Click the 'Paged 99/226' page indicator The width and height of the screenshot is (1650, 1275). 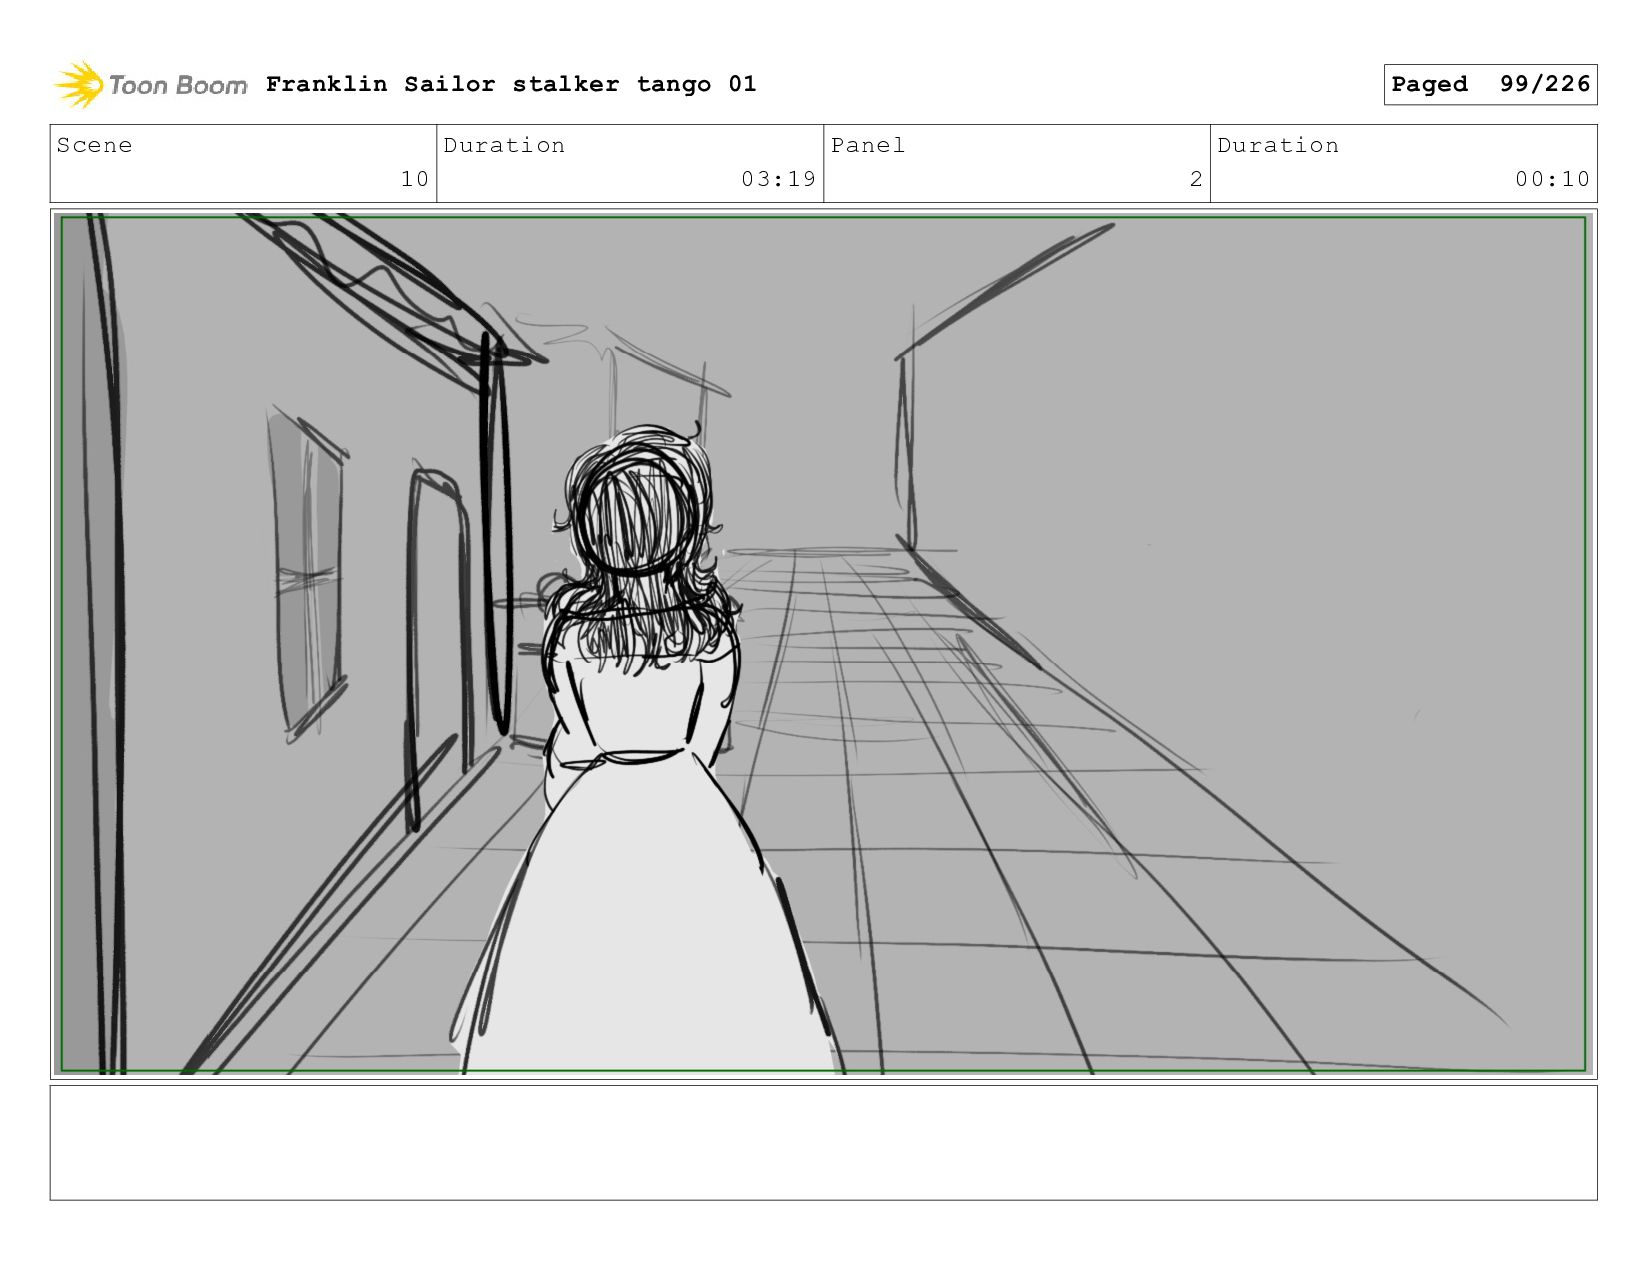tap(1490, 84)
